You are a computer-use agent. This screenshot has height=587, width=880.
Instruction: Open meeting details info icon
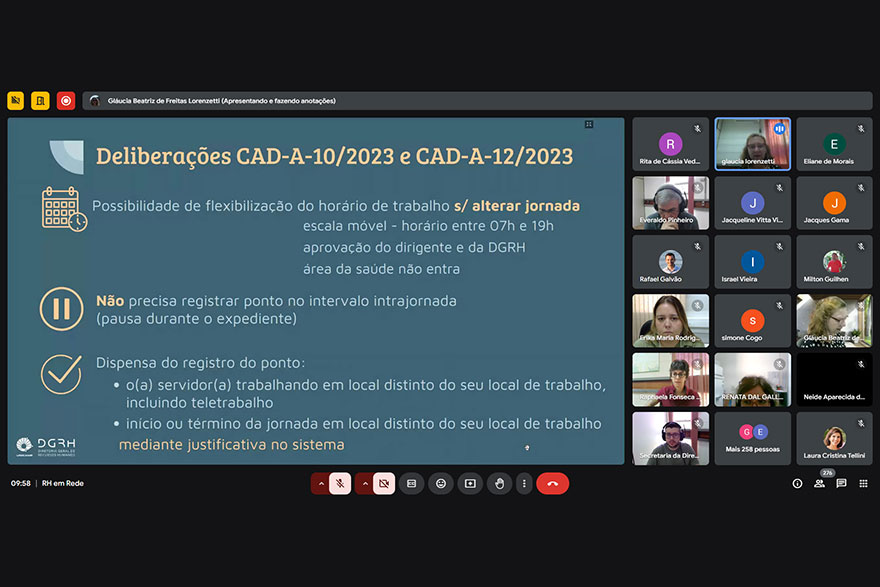(x=797, y=483)
